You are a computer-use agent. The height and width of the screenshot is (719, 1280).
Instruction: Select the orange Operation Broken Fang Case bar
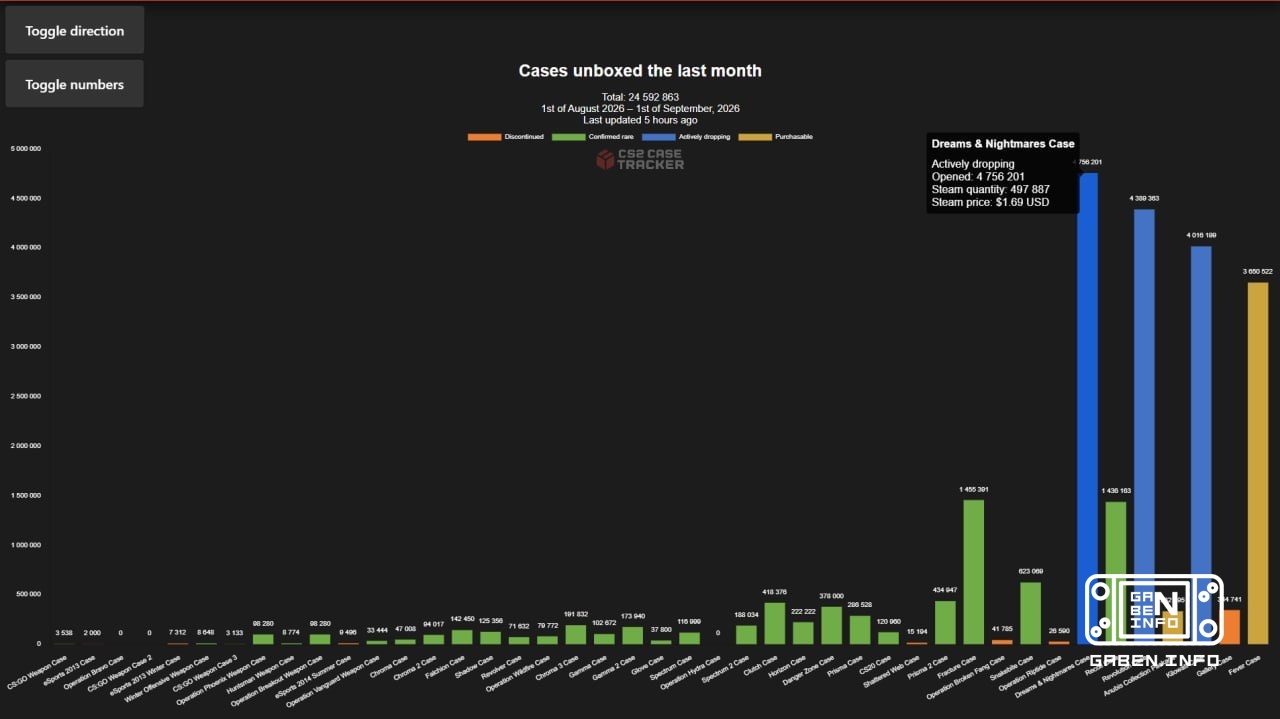(x=1002, y=642)
